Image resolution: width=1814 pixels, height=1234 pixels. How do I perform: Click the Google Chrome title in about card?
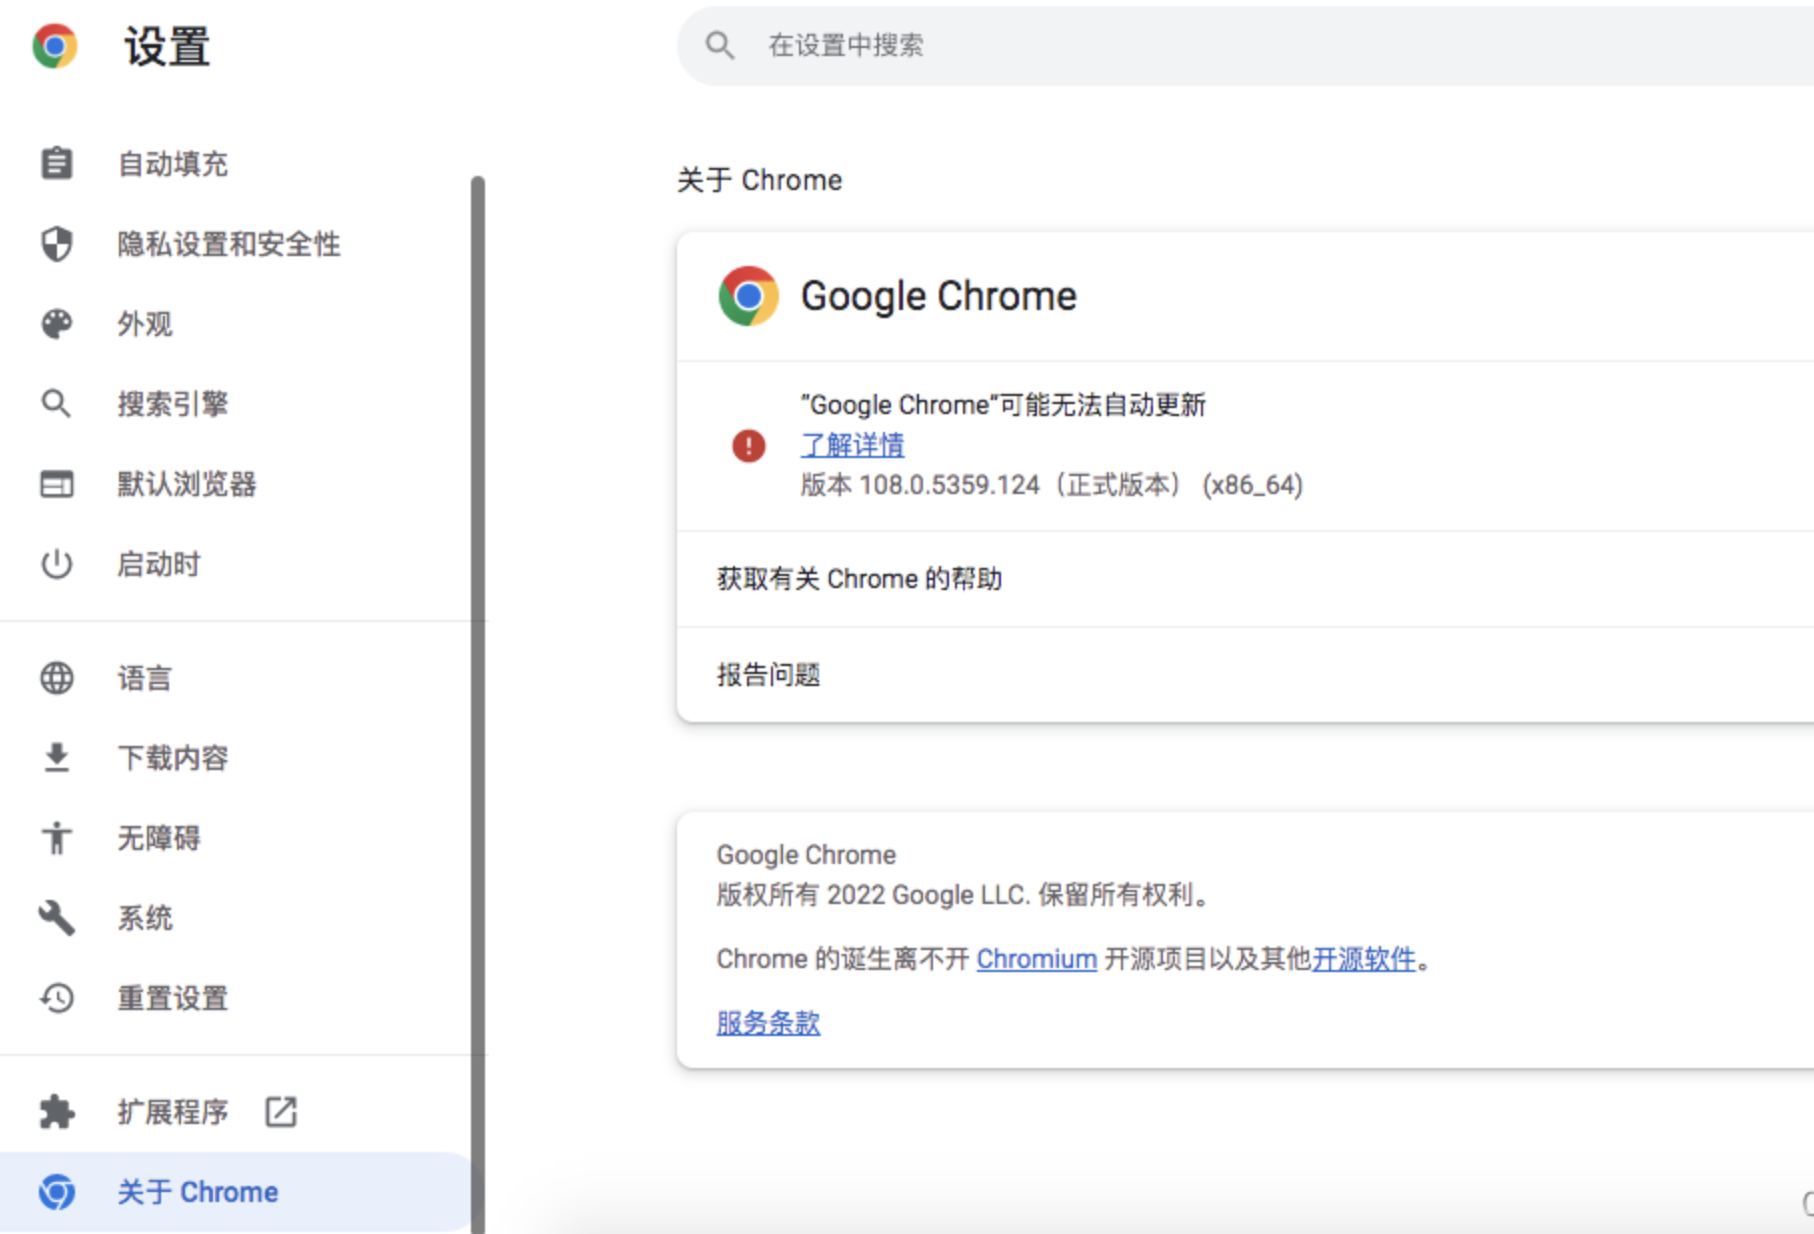pyautogui.click(x=938, y=296)
